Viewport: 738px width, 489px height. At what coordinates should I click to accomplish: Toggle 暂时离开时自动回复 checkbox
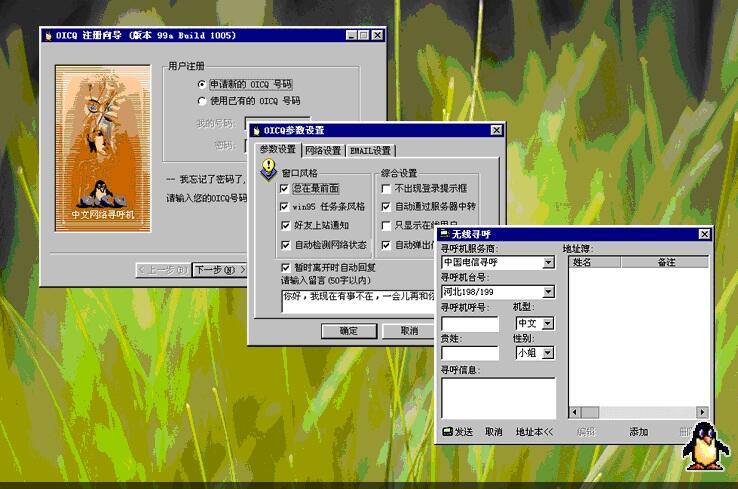coord(285,267)
